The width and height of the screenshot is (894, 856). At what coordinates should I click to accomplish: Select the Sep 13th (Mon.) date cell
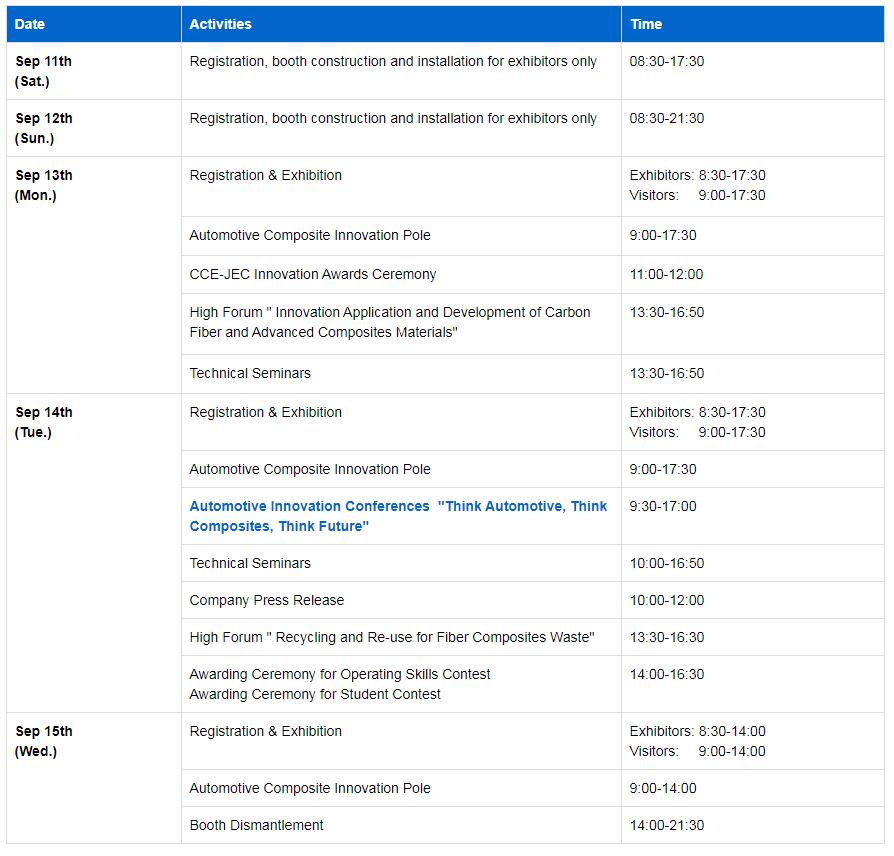coord(44,185)
